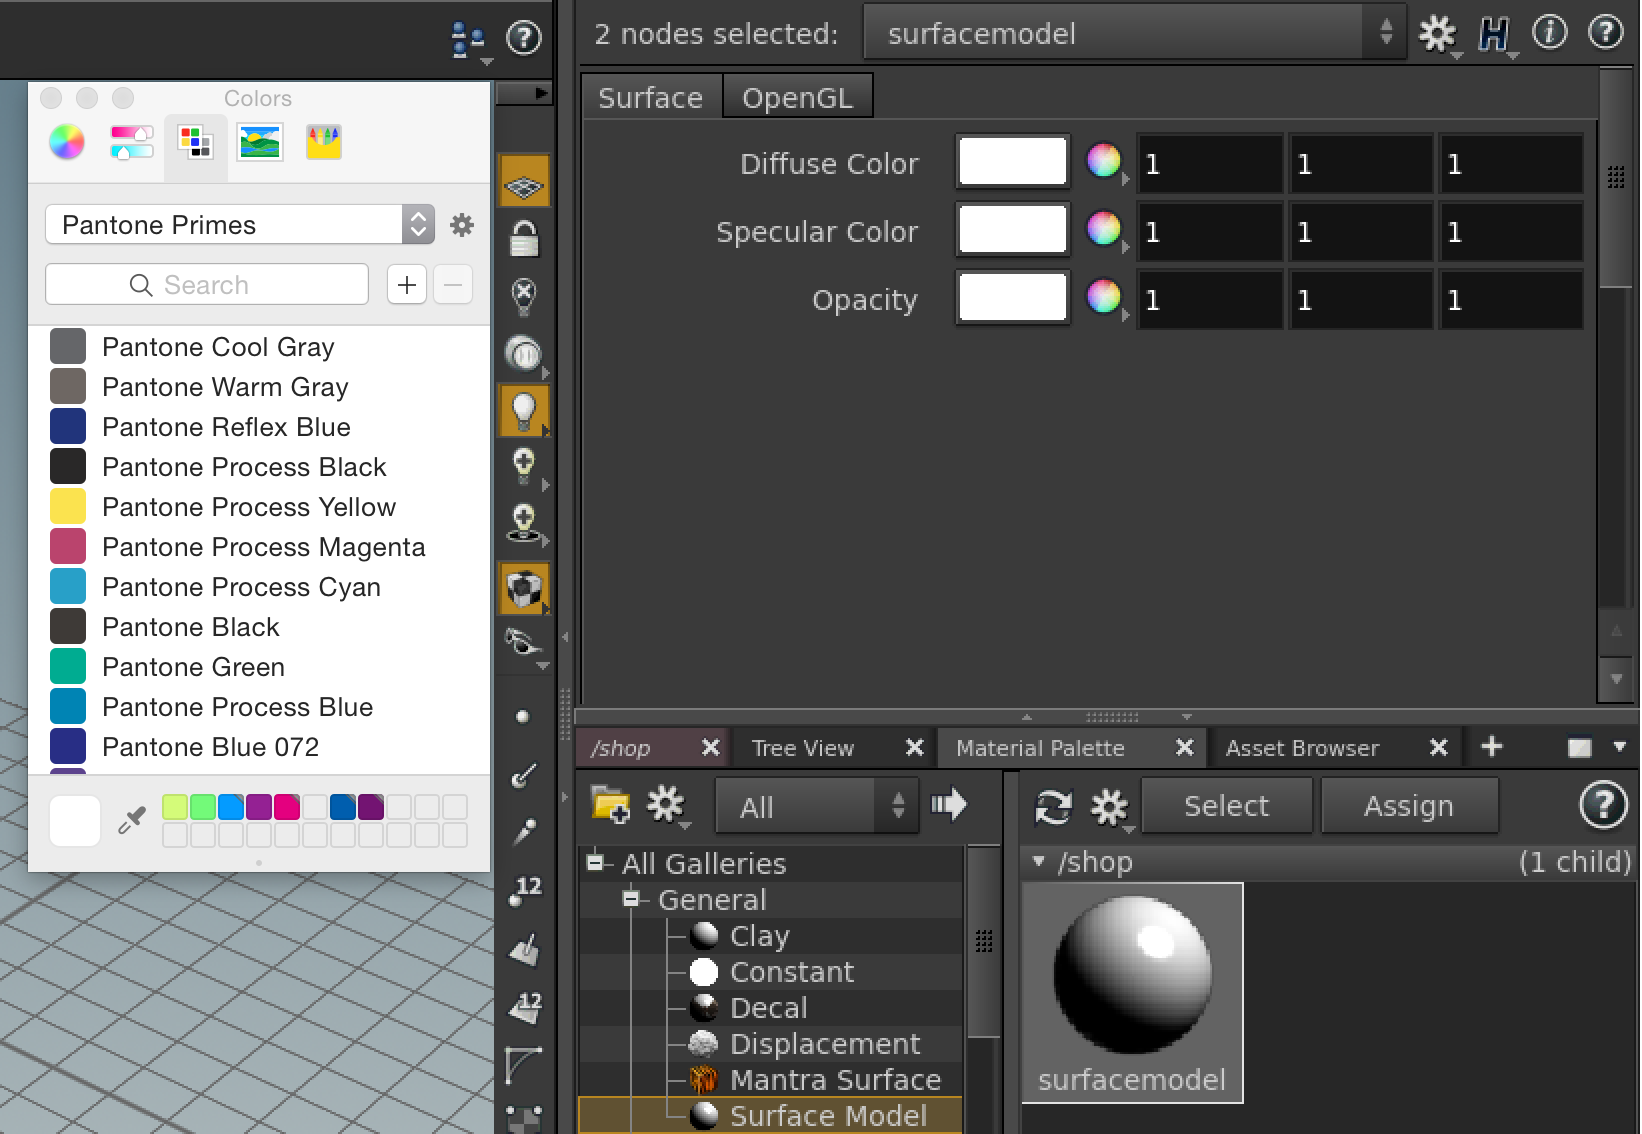Click the gear icon next to gallery folder
1642x1134 pixels.
(x=665, y=804)
